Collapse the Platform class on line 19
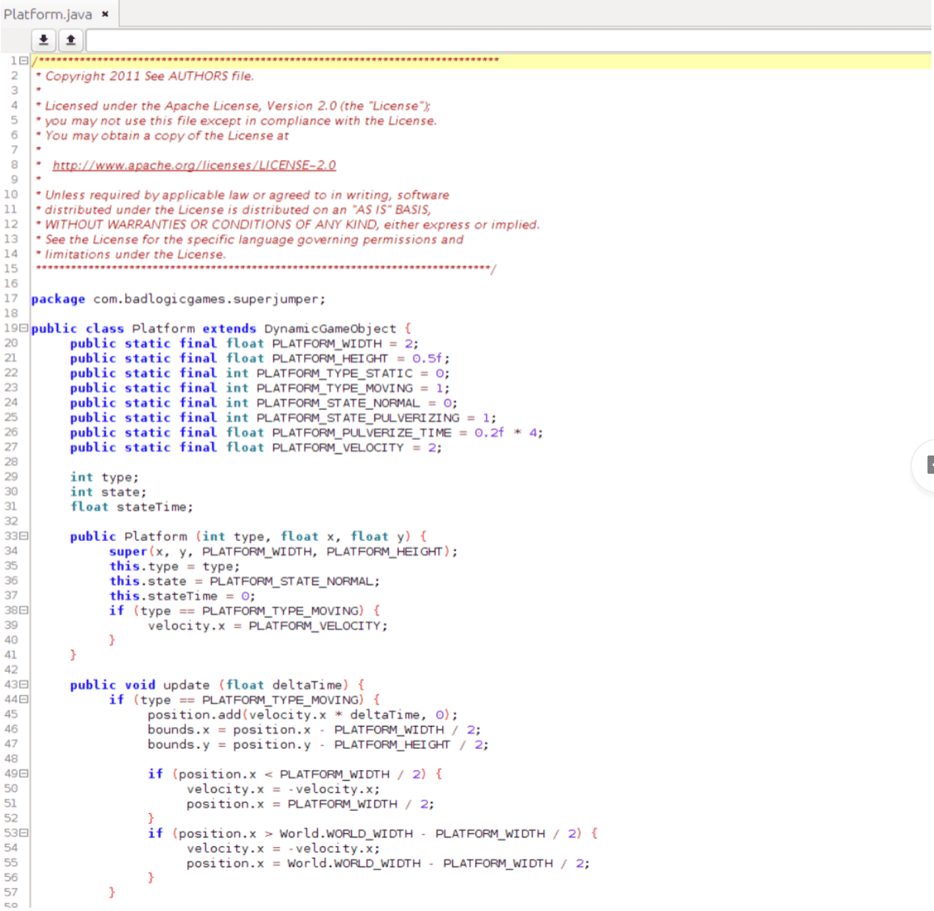Image resolution: width=934 pixels, height=911 pixels. 22,328
